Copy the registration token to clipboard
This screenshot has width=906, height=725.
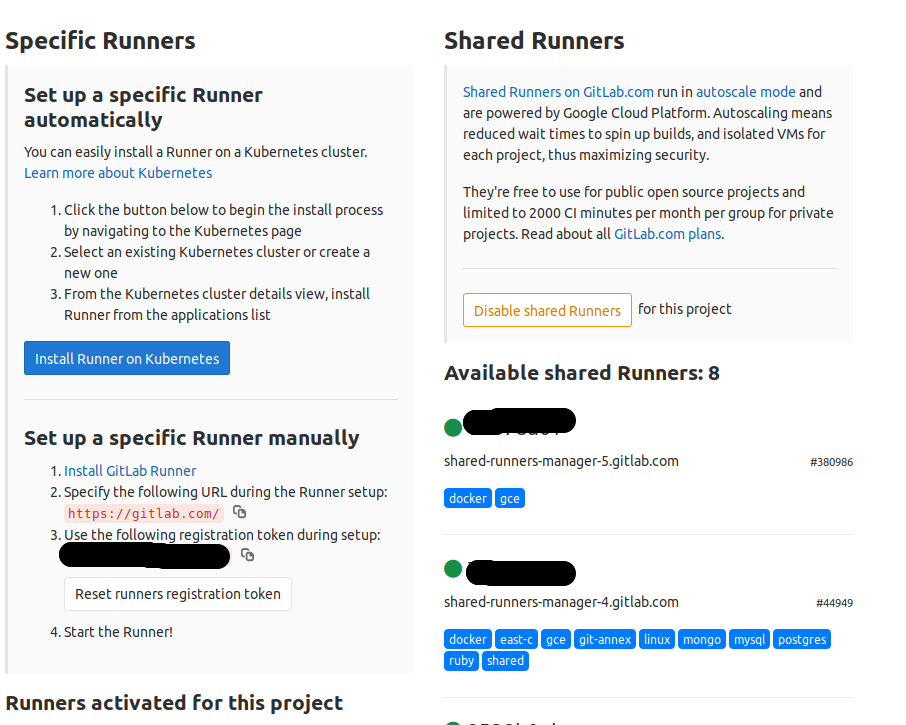pyautogui.click(x=247, y=555)
